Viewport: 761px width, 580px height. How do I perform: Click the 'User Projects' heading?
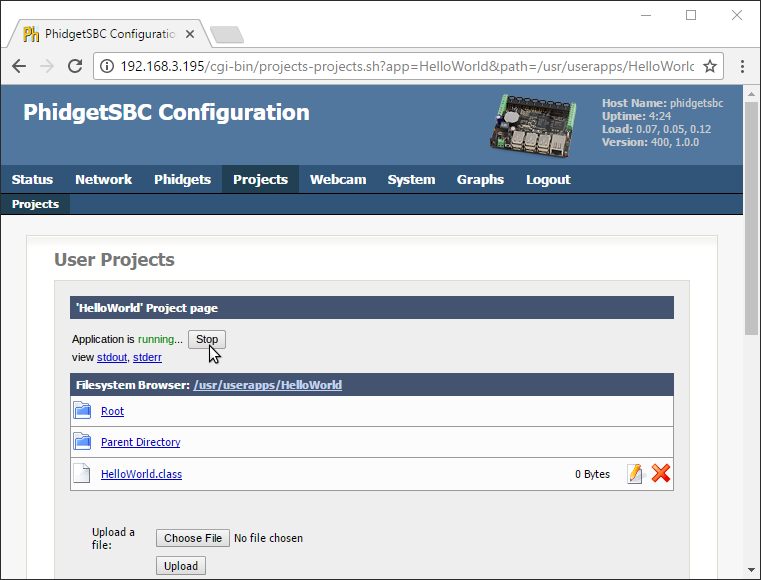click(114, 260)
